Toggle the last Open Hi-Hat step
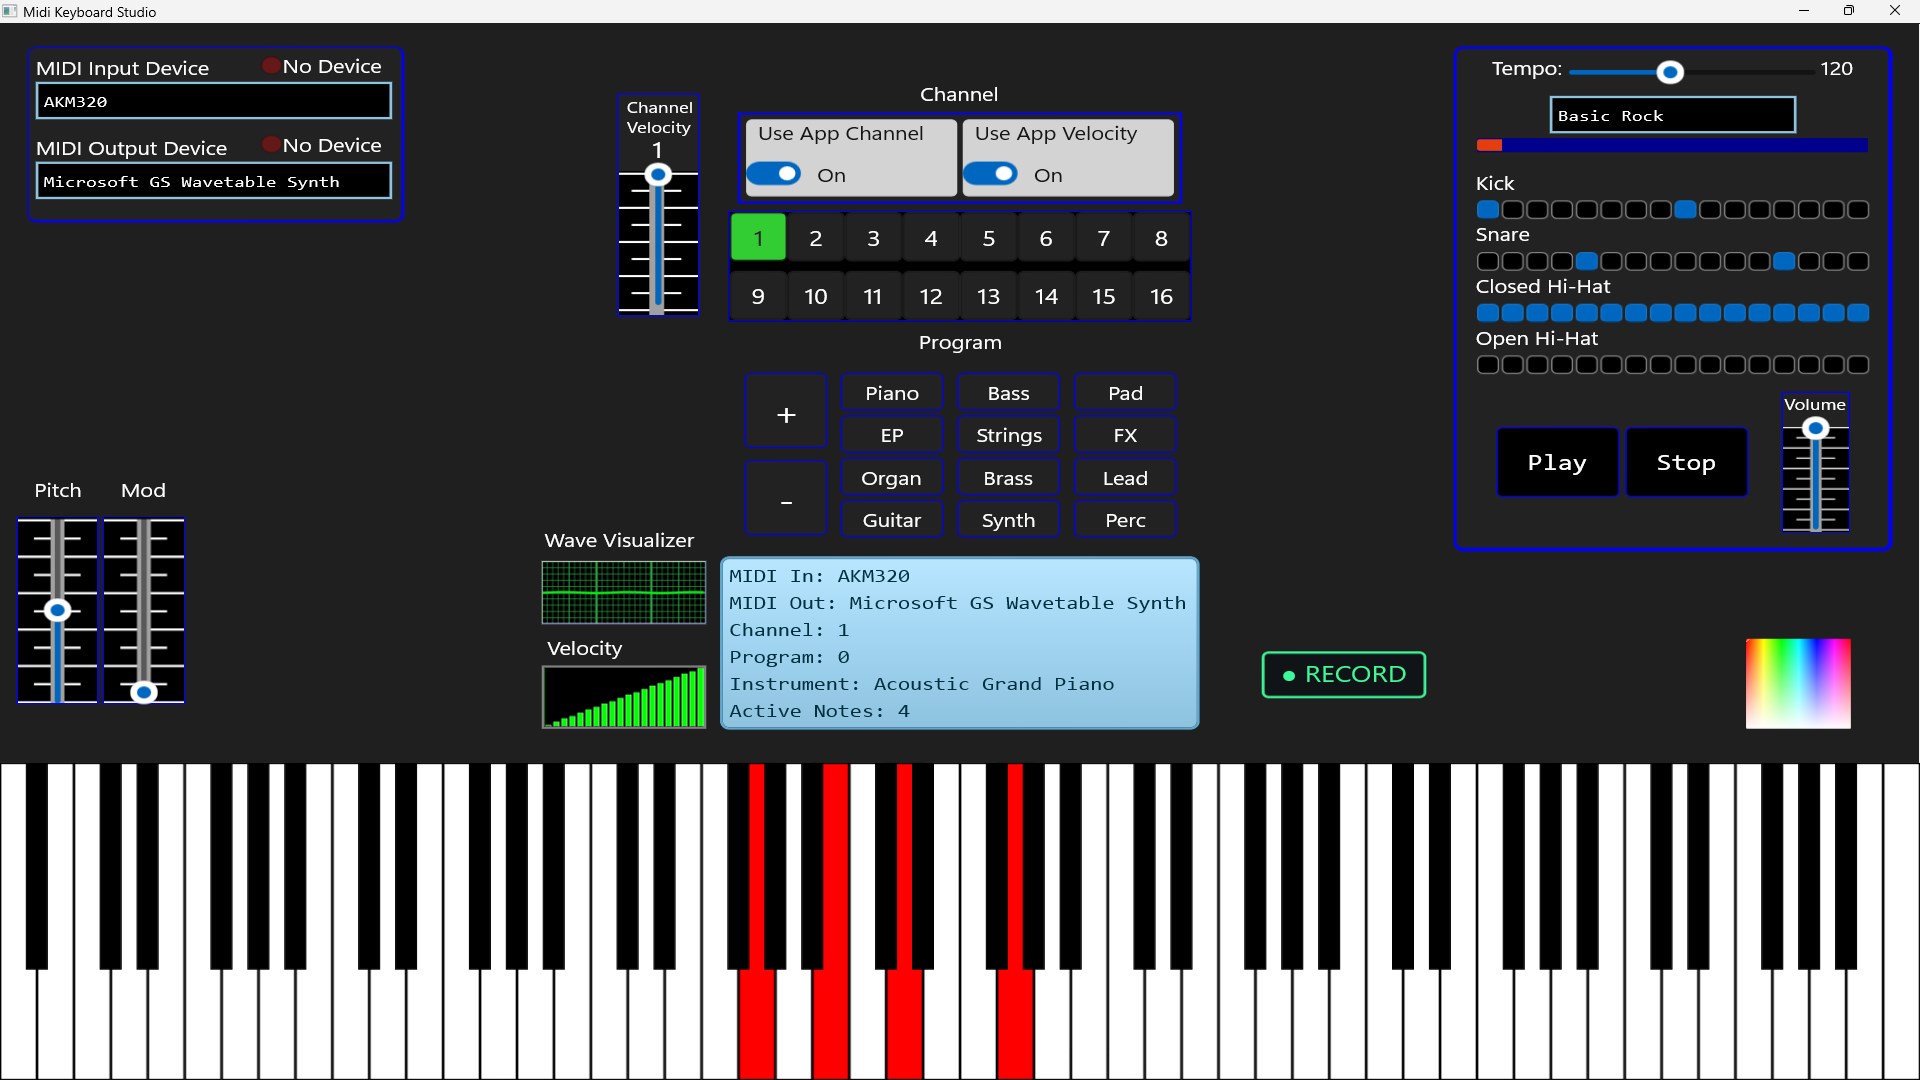Image resolution: width=1920 pixels, height=1080 pixels. (1858, 365)
